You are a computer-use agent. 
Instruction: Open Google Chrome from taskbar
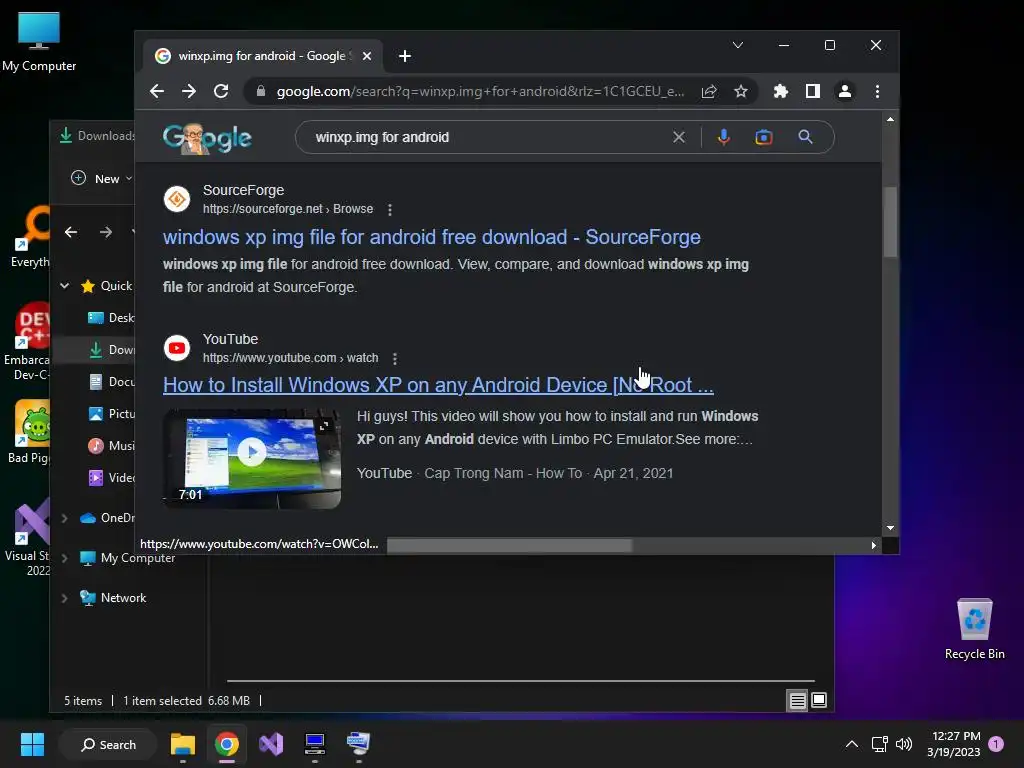click(227, 744)
